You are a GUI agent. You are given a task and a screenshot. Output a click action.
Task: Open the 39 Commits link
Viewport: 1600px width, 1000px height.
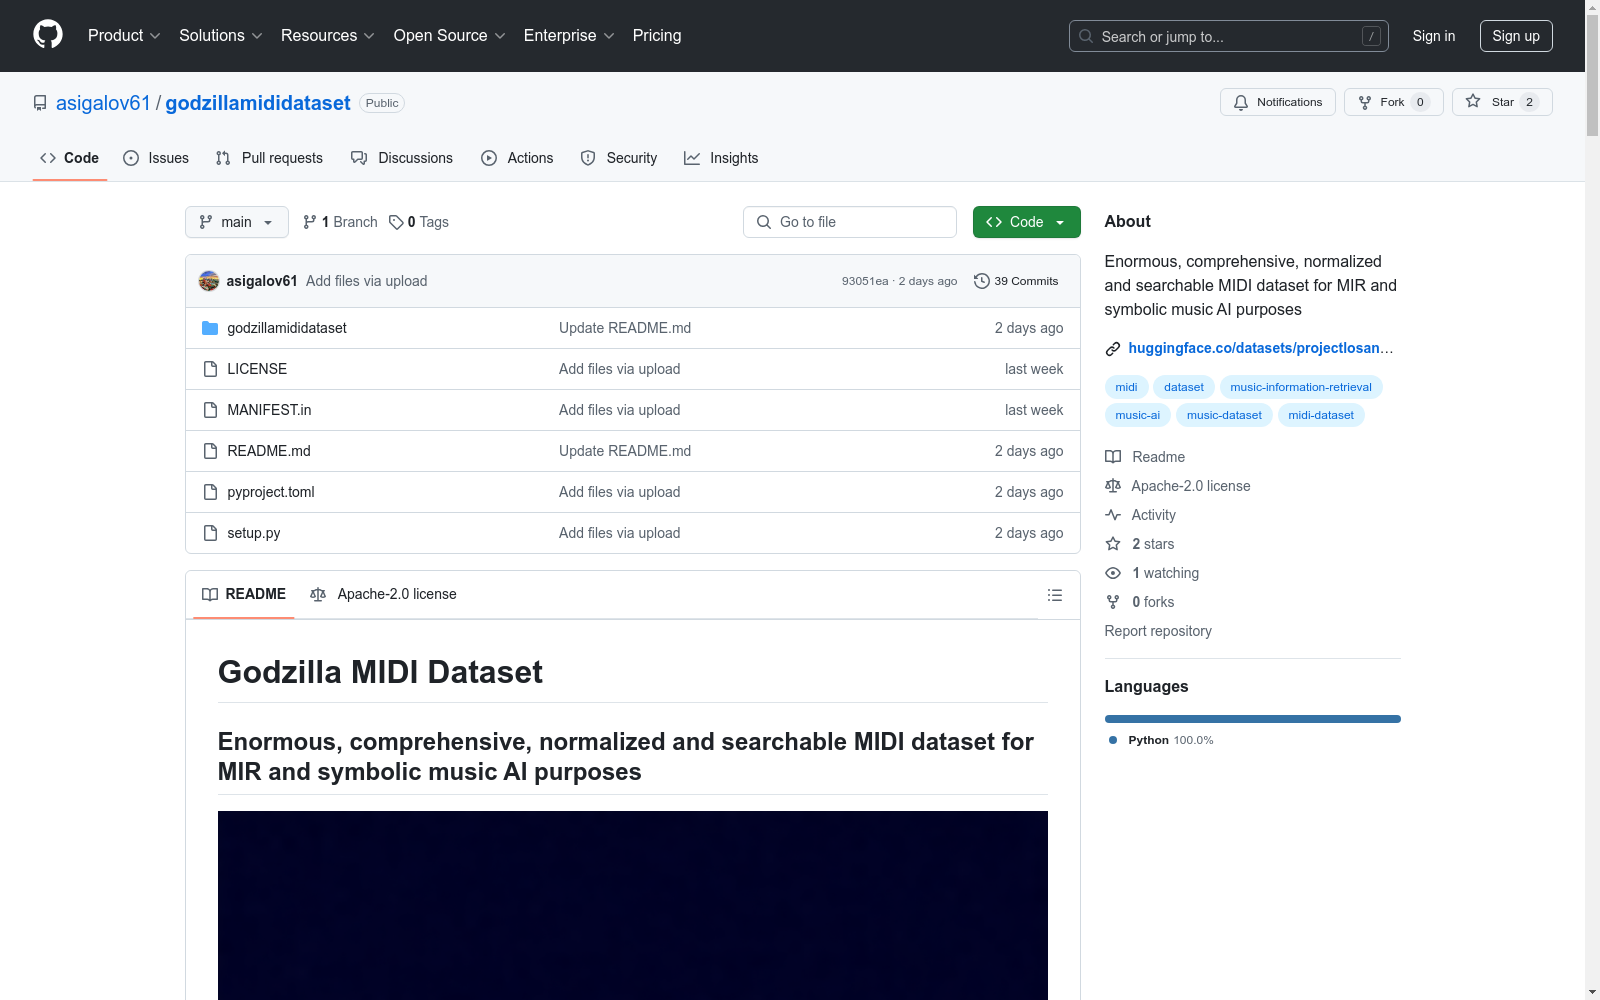coord(1016,281)
